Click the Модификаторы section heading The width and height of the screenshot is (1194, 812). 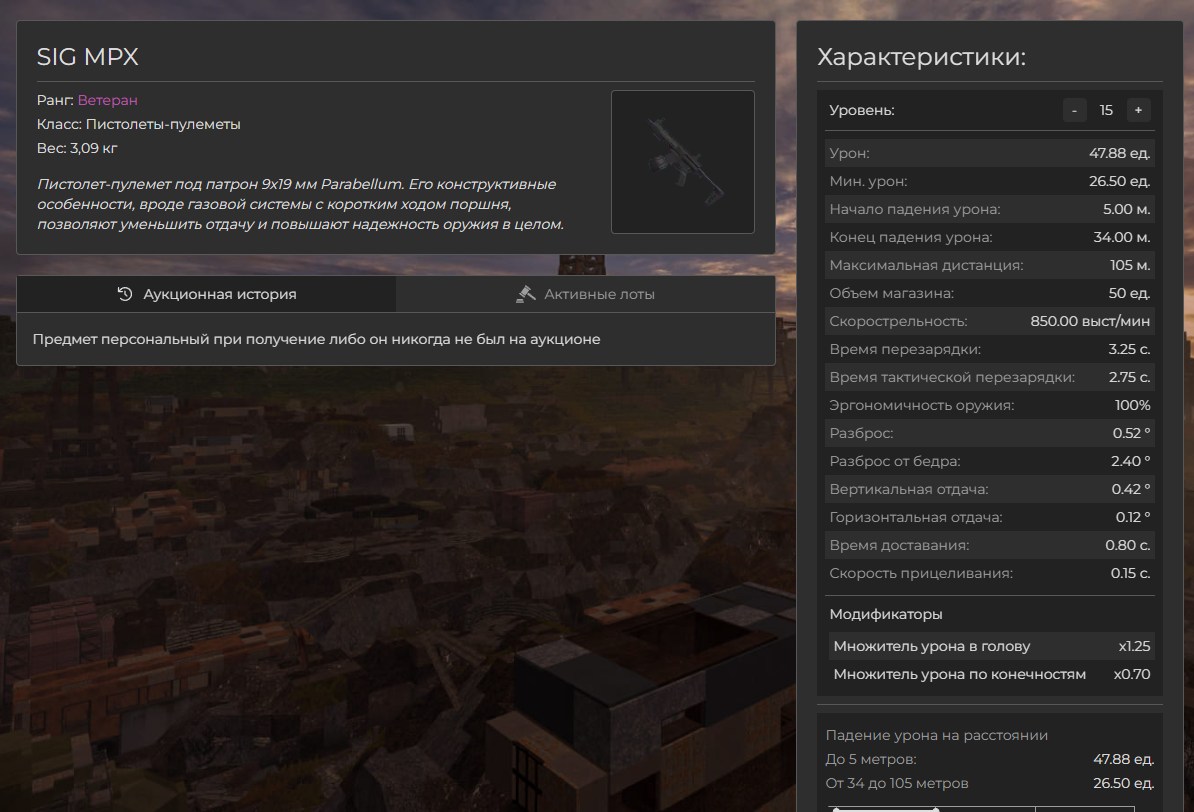886,614
